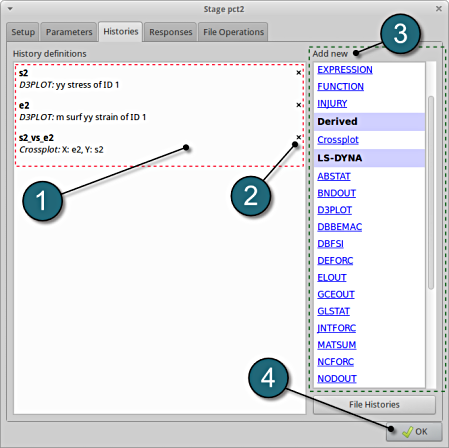Add a BNDOUT history
The width and height of the screenshot is (449, 448).
[336, 193]
